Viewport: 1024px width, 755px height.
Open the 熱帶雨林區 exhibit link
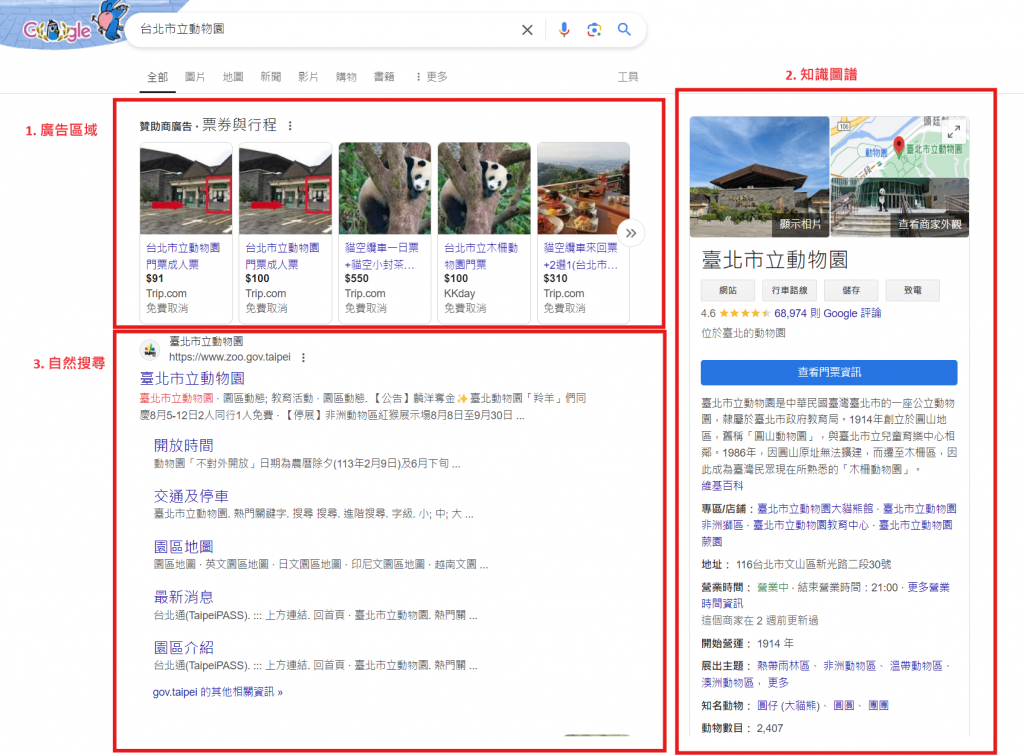pyautogui.click(x=783, y=666)
